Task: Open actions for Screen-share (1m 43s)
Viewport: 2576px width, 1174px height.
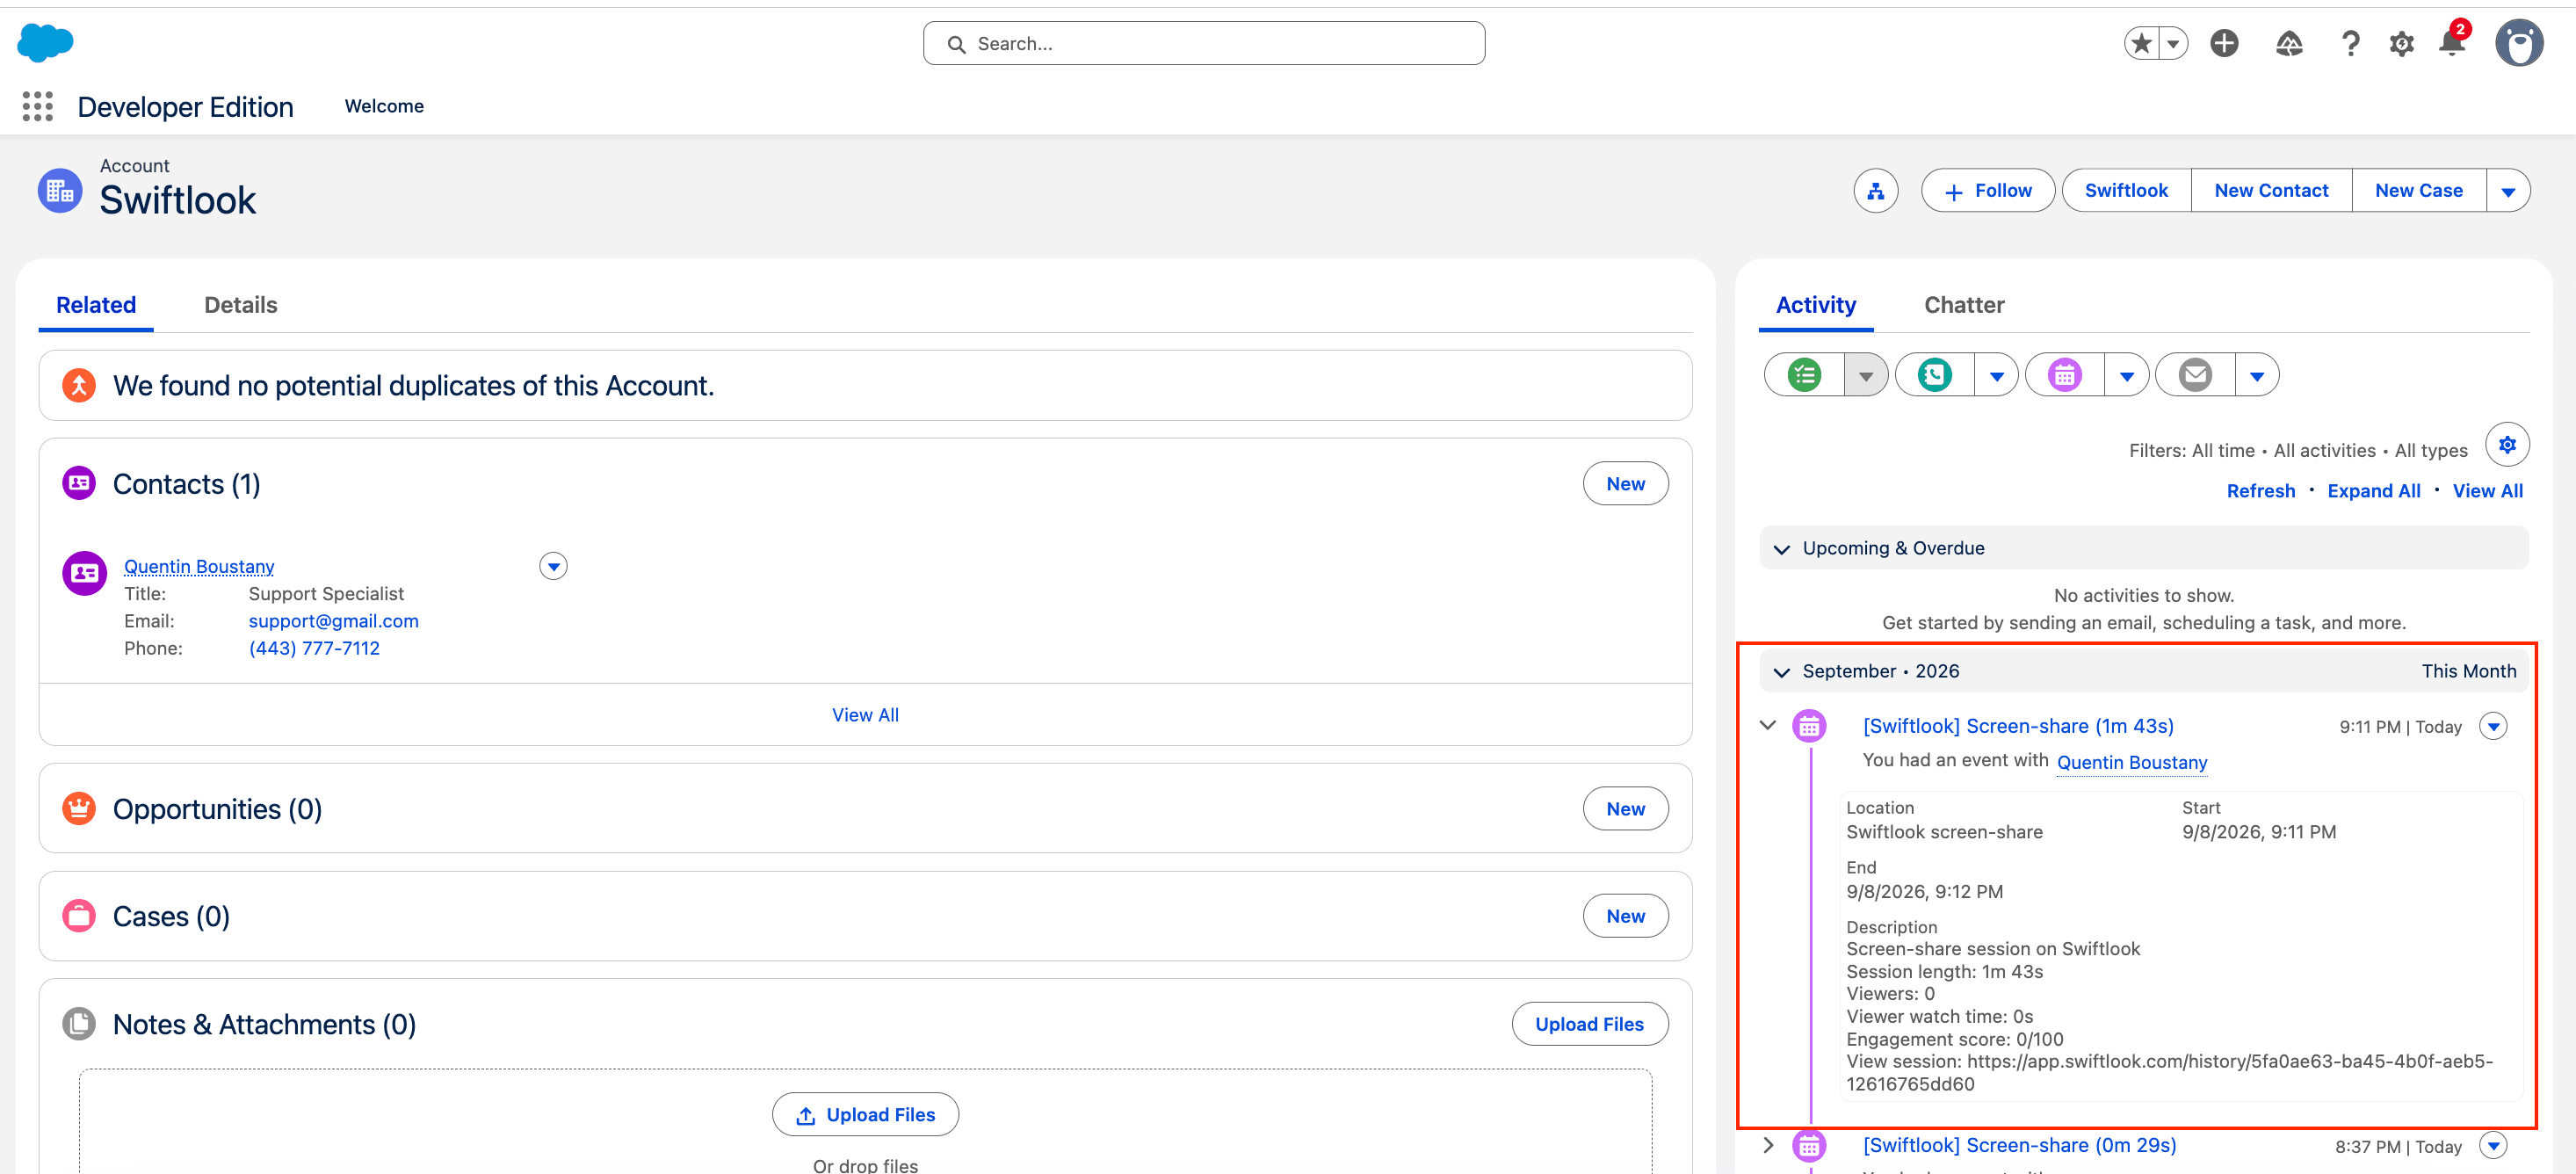Action: (2493, 726)
